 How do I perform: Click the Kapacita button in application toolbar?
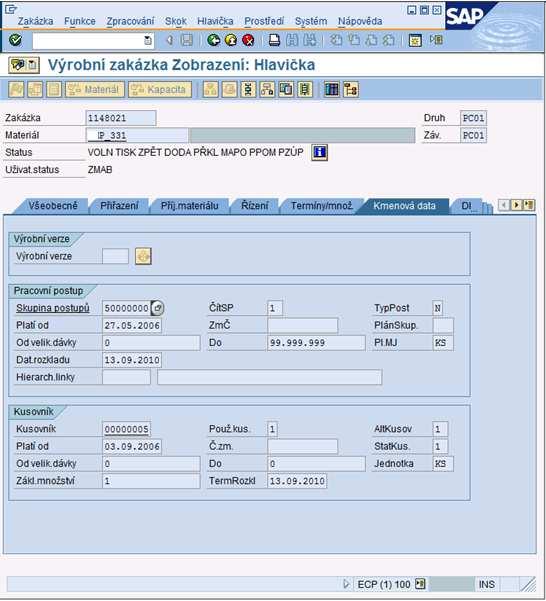[160, 89]
